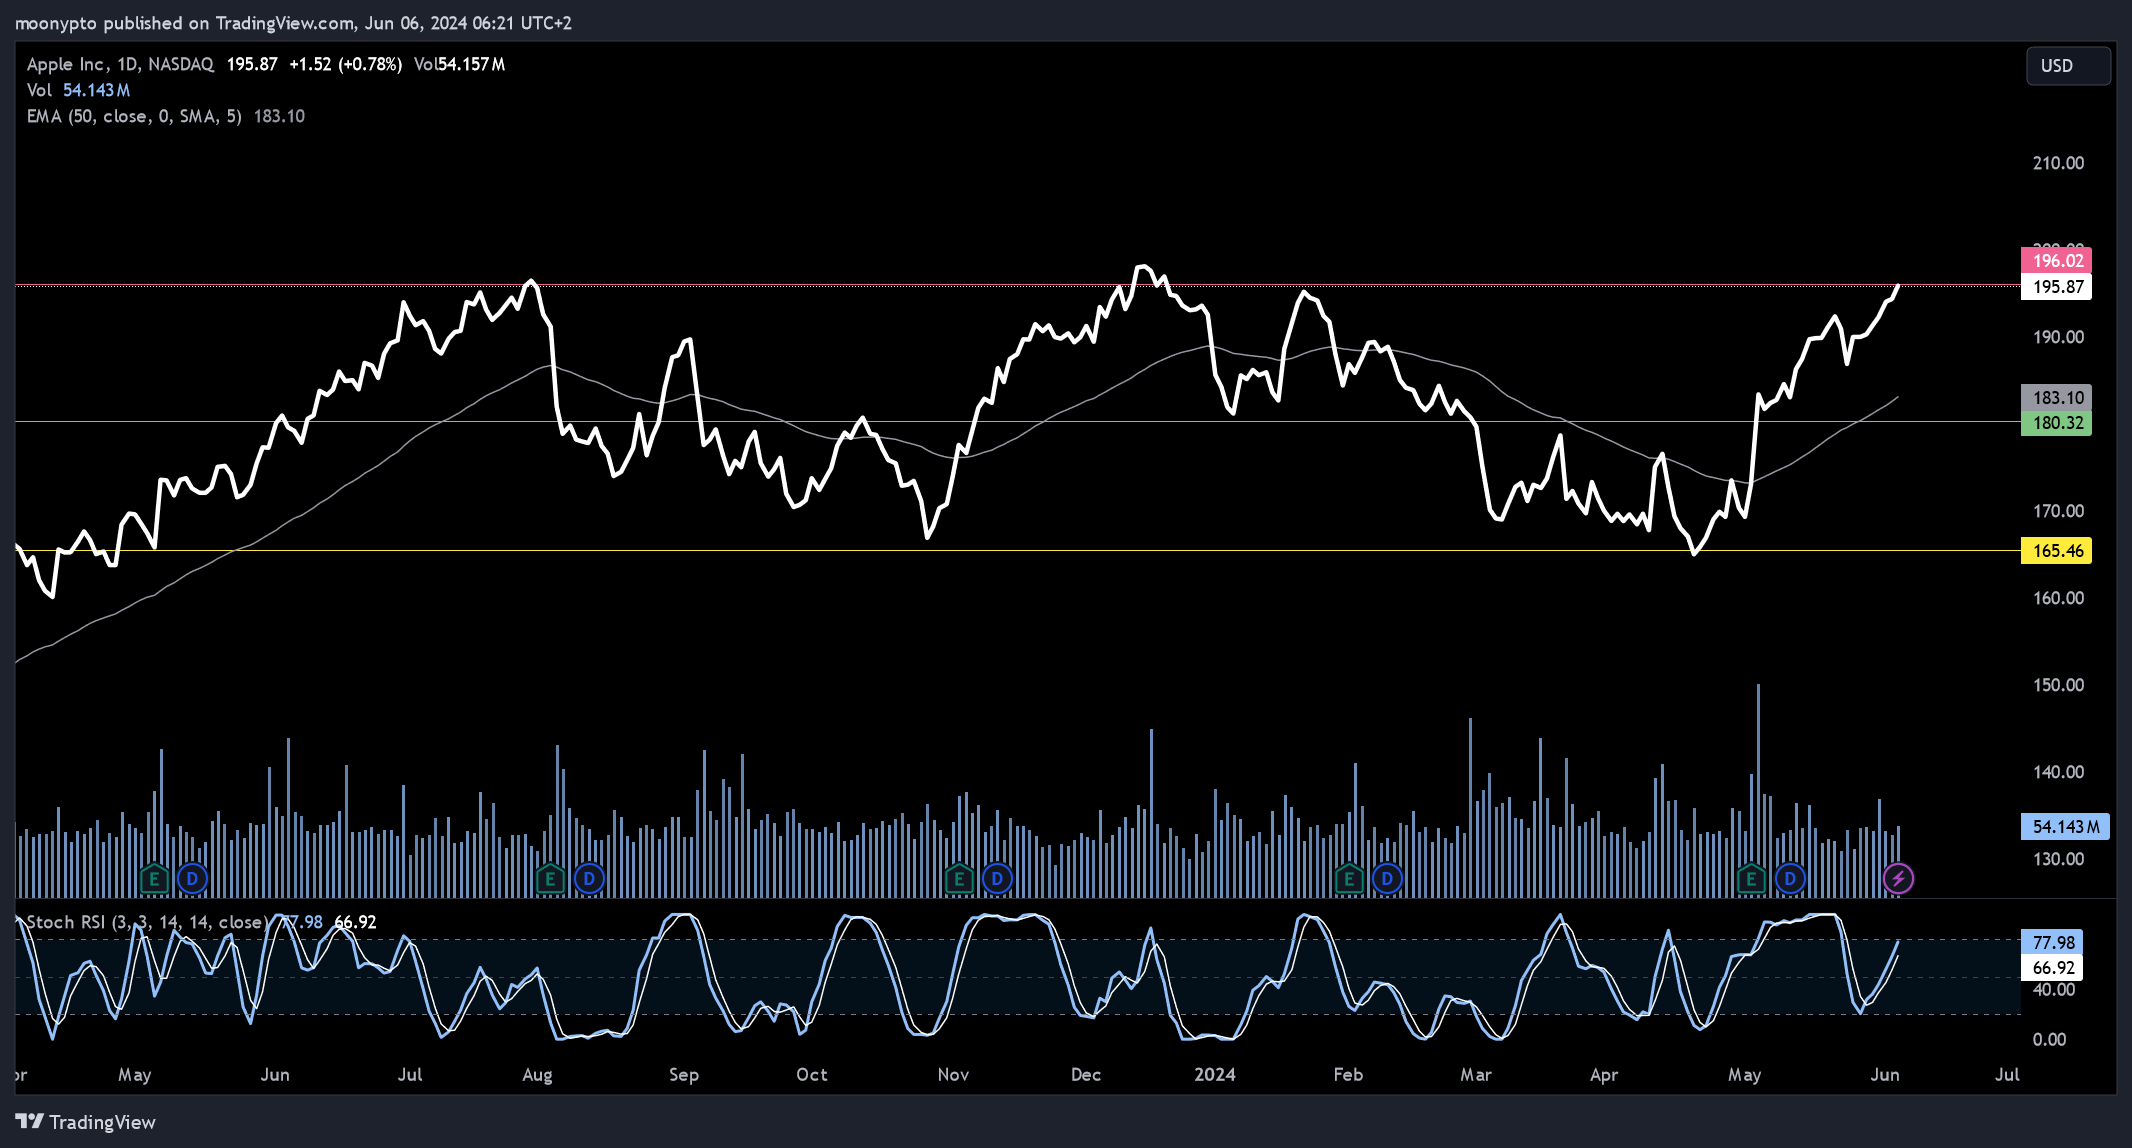Image resolution: width=2132 pixels, height=1148 pixels.
Task: Click the 40.00 Stoch RSI axis label
Action: coord(2054,990)
